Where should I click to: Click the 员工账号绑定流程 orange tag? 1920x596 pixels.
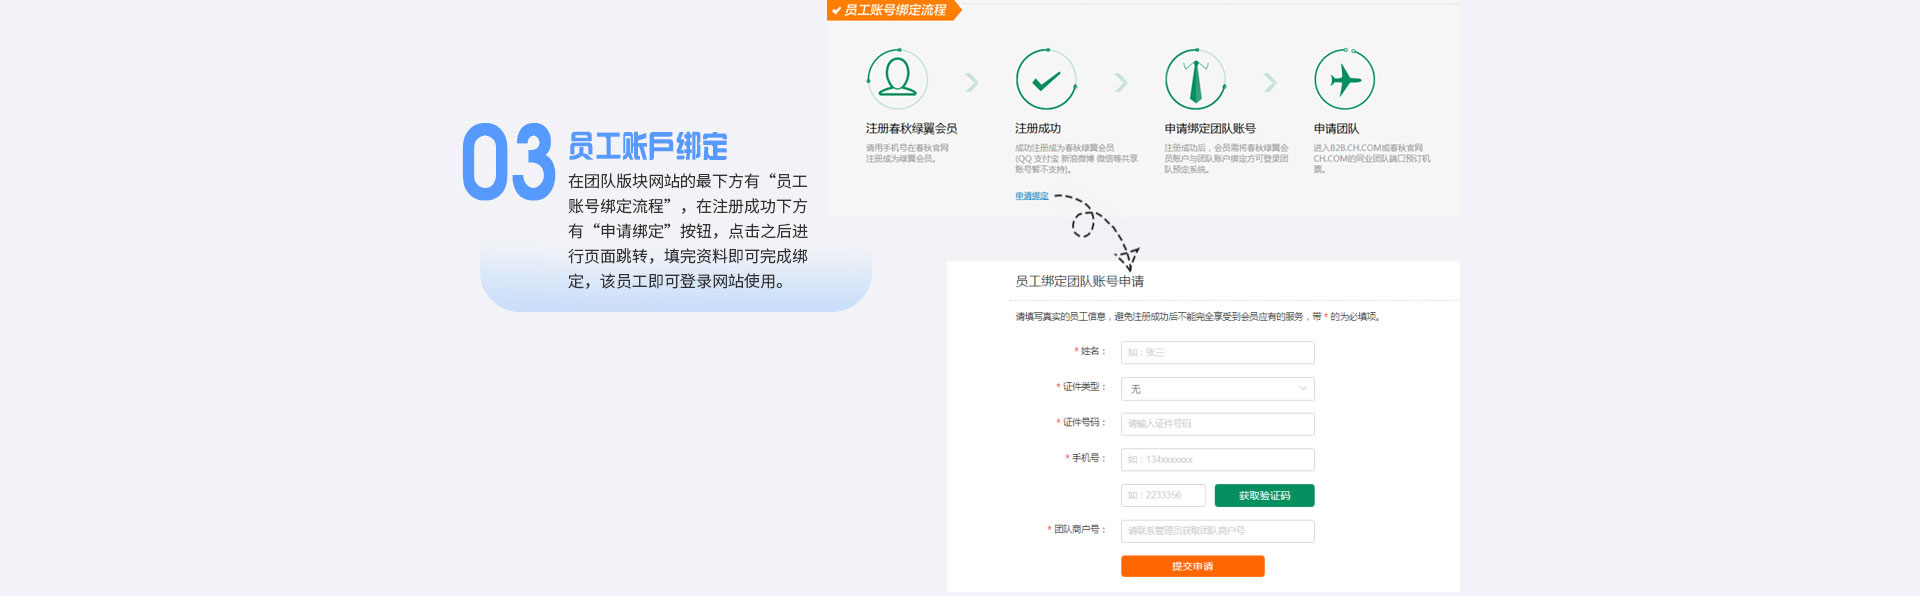coord(893,10)
